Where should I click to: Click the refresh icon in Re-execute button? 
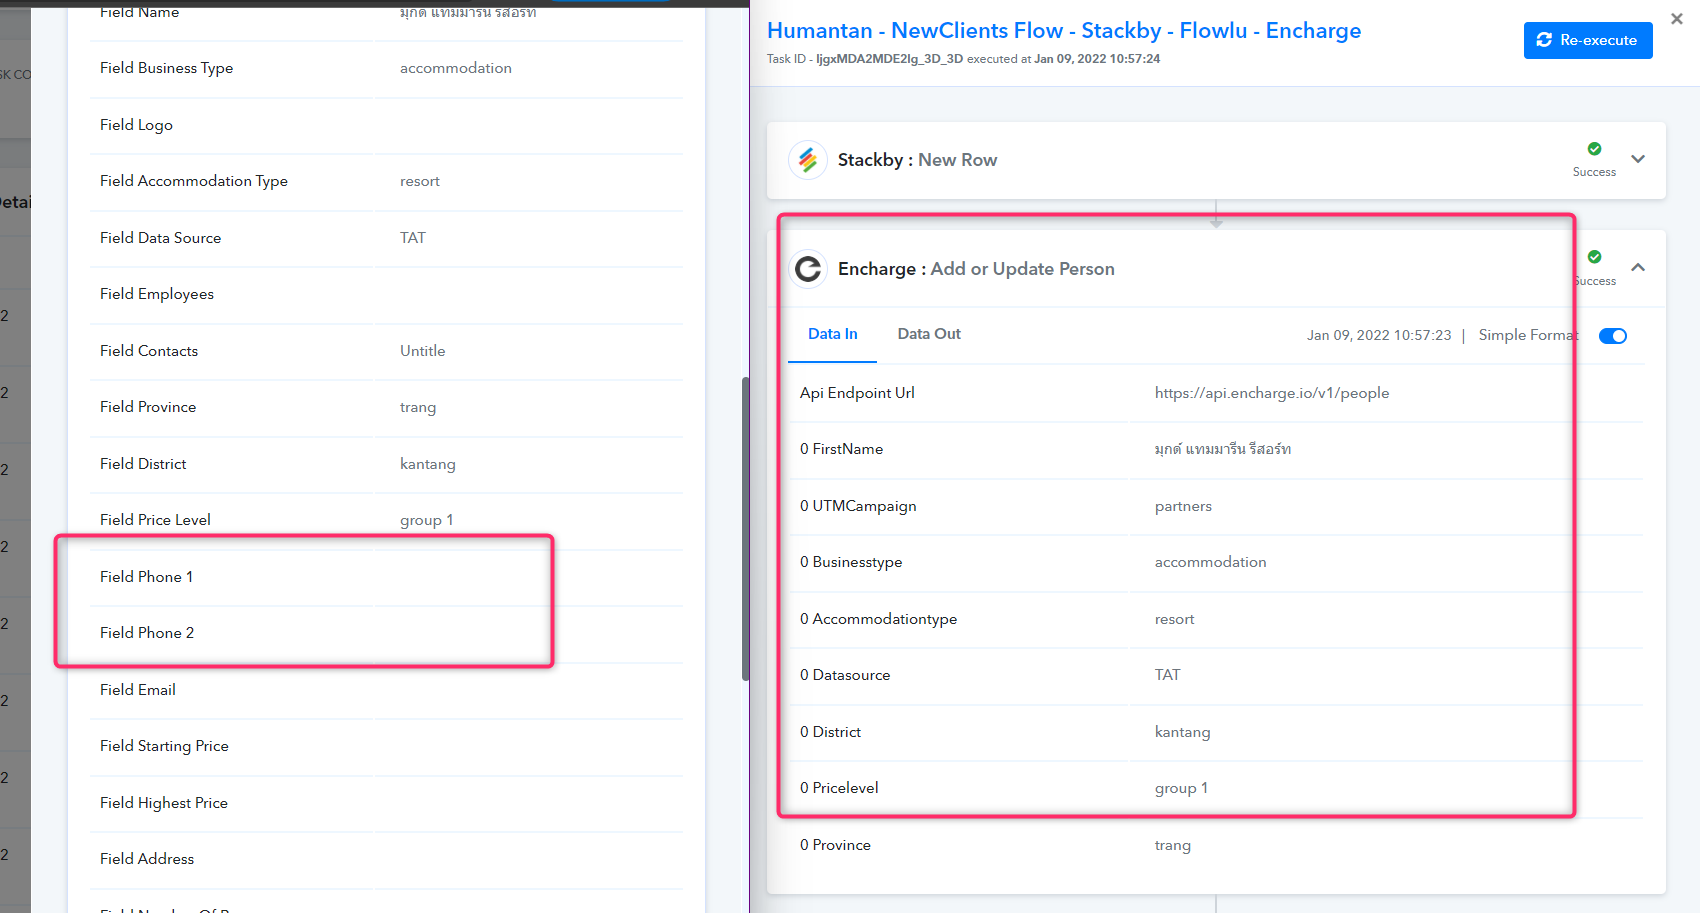(x=1544, y=40)
